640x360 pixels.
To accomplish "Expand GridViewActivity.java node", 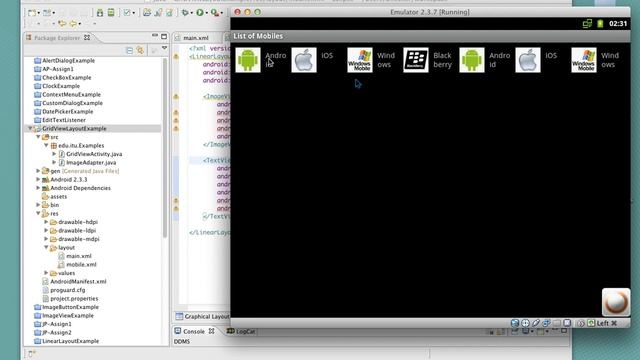I will [54, 154].
